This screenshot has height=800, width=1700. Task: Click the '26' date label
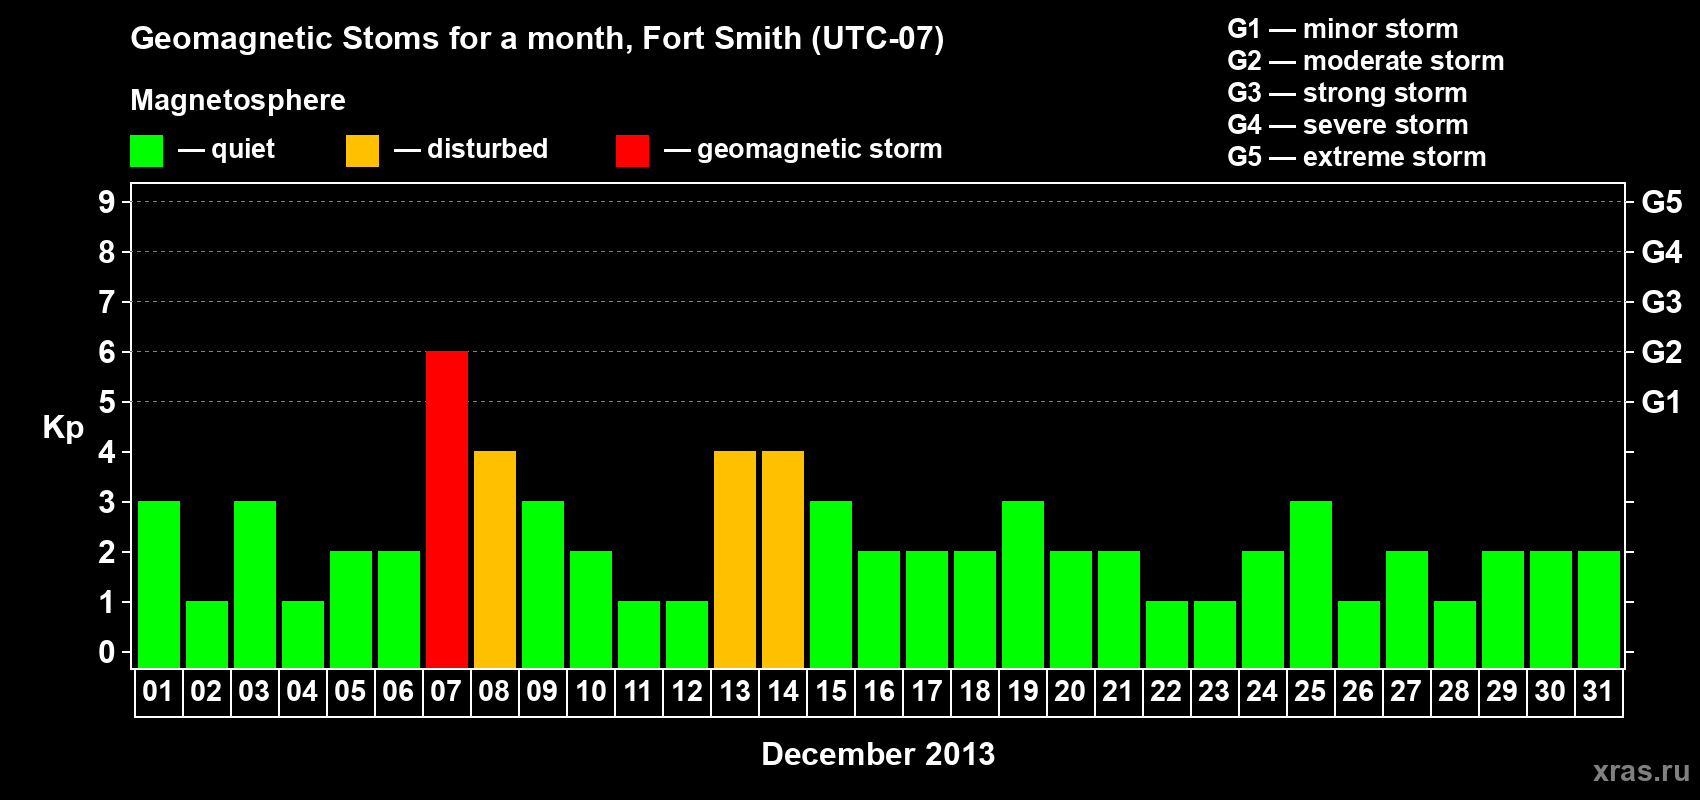pos(1358,692)
